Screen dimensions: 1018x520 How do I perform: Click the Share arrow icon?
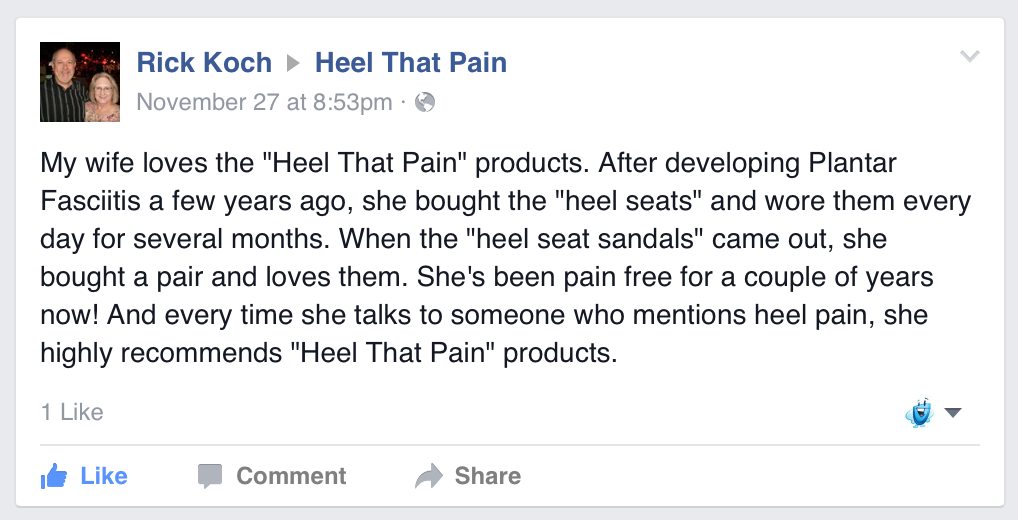428,476
